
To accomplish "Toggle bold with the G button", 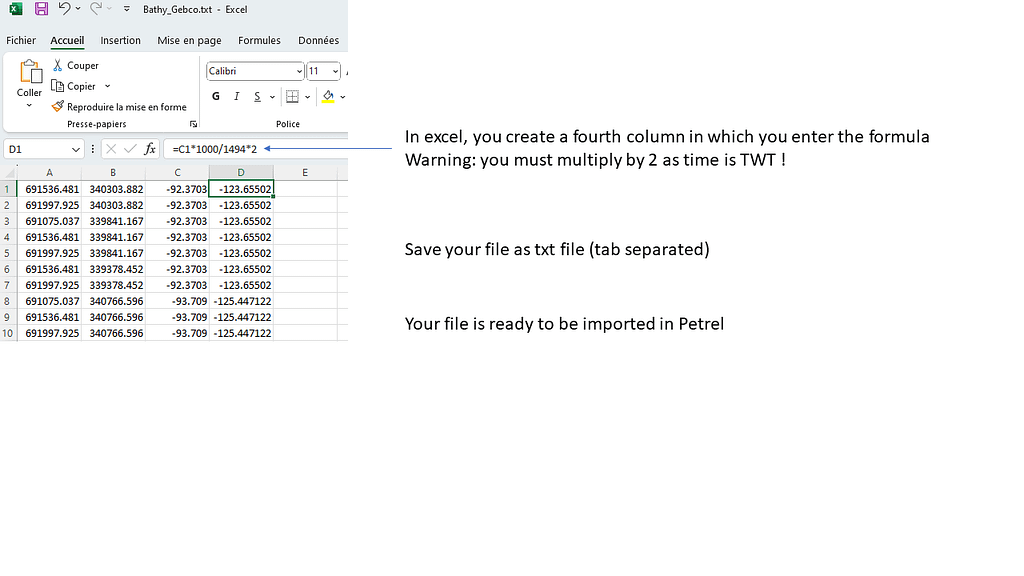I will point(216,97).
